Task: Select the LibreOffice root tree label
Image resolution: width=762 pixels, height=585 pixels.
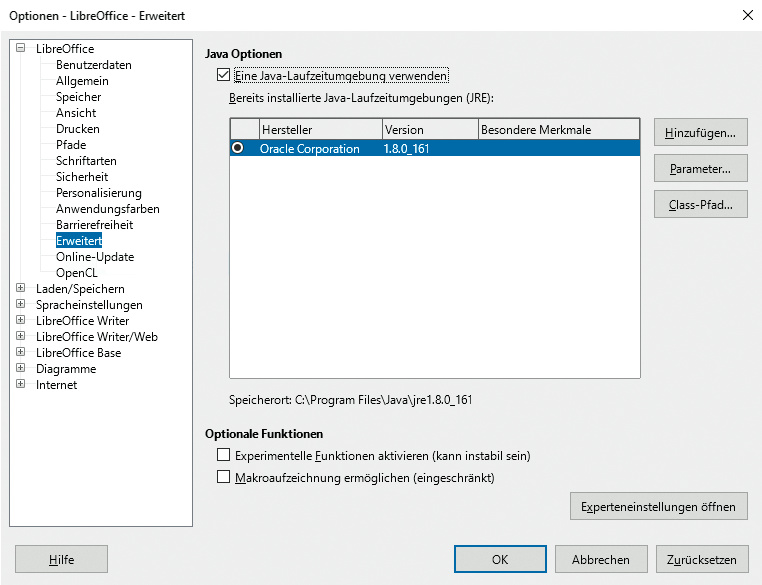Action: (65, 49)
